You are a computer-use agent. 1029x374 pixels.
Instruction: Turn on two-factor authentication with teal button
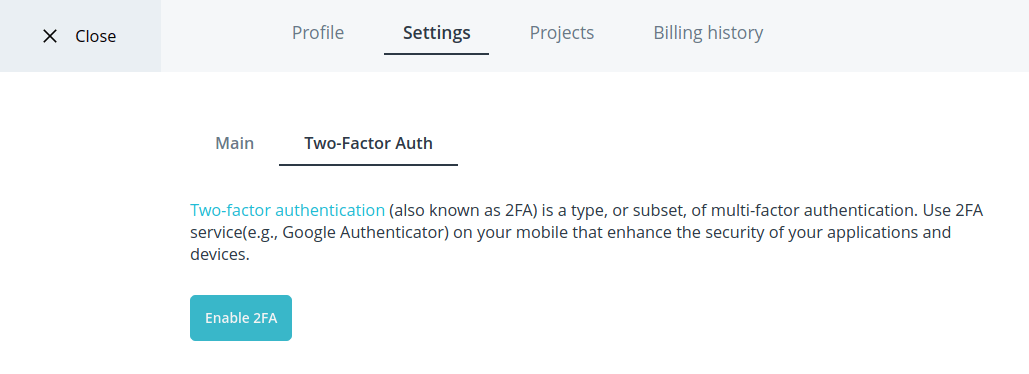[241, 318]
